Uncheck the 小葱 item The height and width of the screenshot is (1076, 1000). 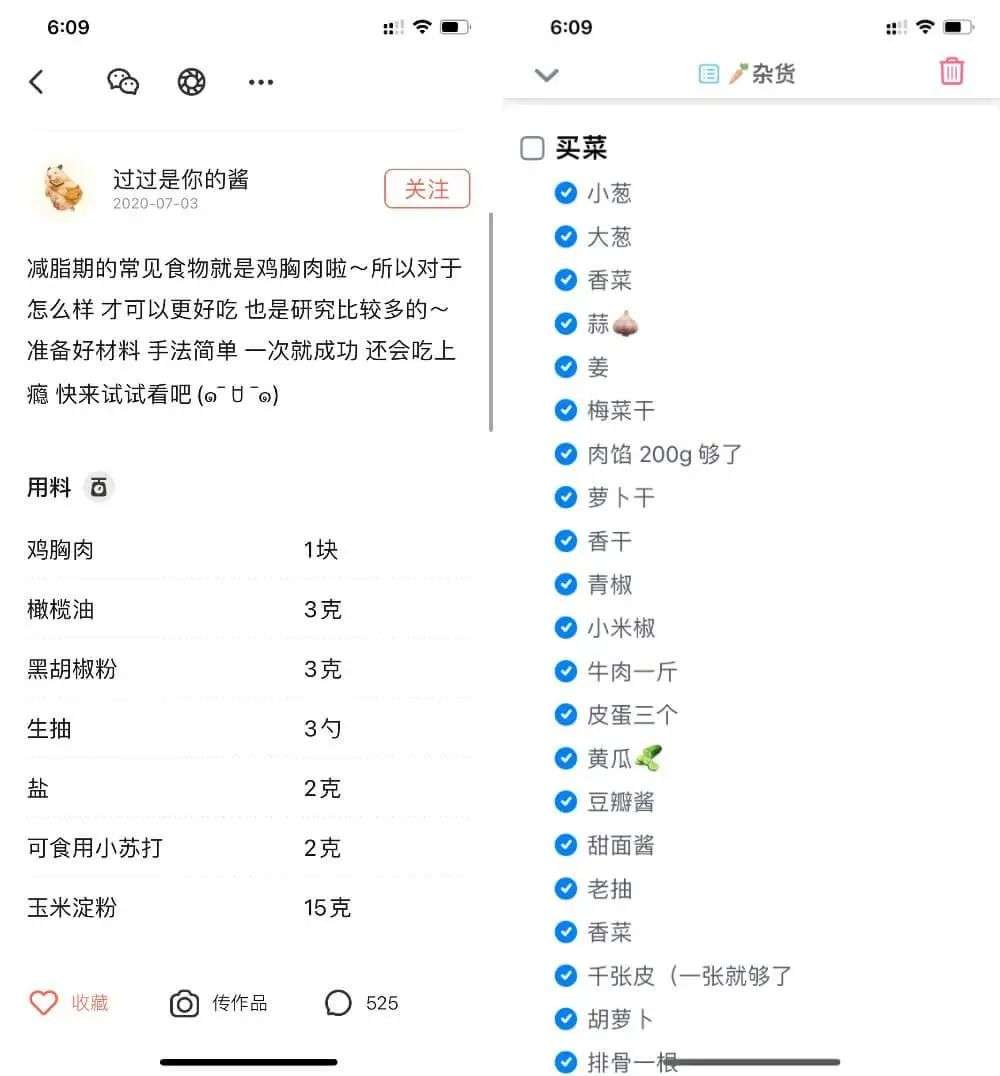click(566, 193)
